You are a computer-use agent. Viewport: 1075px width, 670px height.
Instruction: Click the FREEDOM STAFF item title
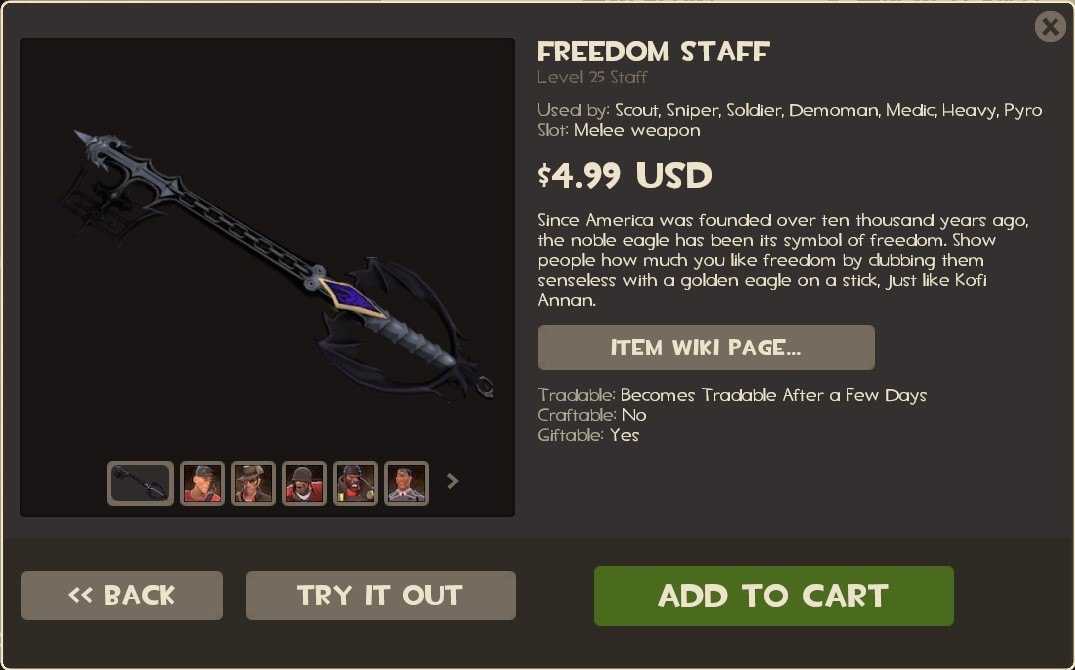click(653, 51)
